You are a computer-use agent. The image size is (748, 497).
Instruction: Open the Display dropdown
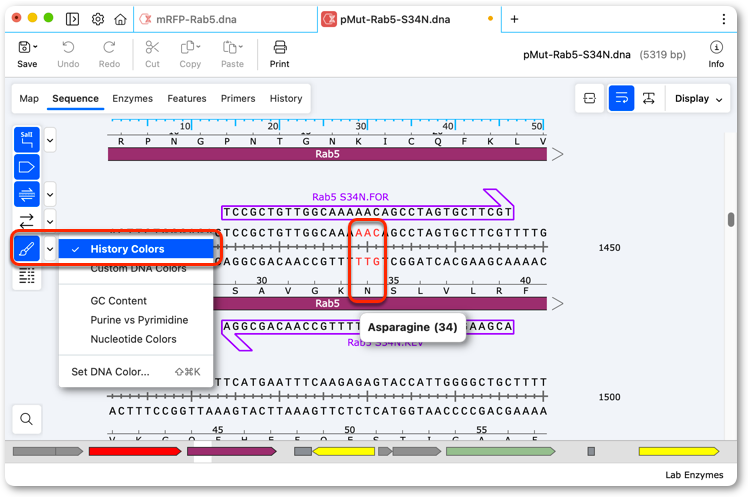tap(698, 99)
